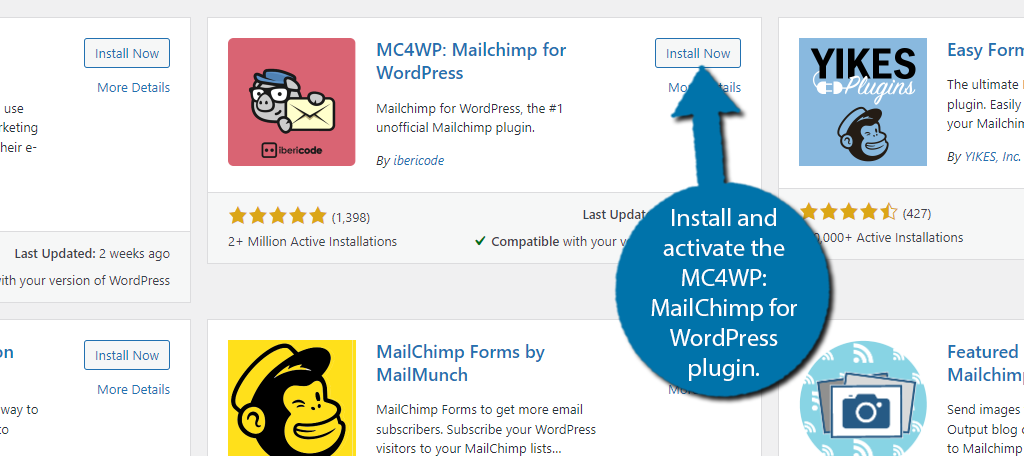Viewport: 1024px width, 456px height.
Task: Click the Last Updated: 2 weeks ago text
Action: [x=91, y=253]
